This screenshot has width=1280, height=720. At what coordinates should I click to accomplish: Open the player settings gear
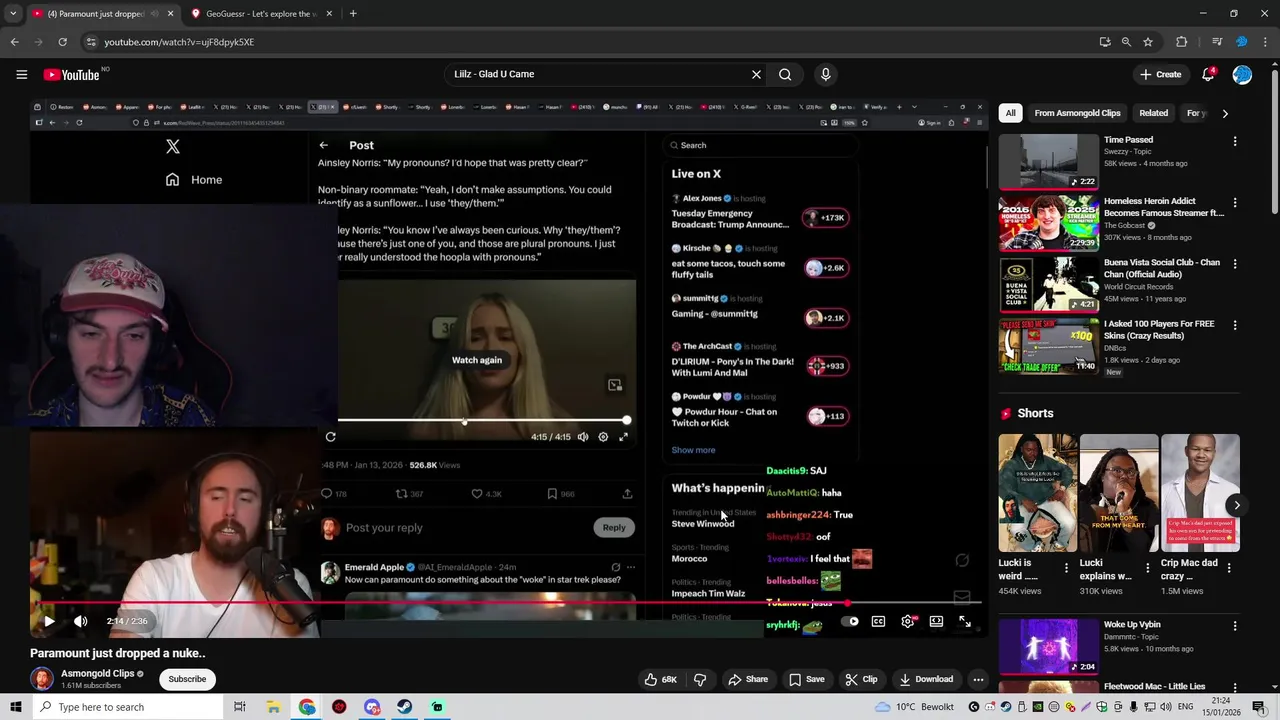coord(908,621)
